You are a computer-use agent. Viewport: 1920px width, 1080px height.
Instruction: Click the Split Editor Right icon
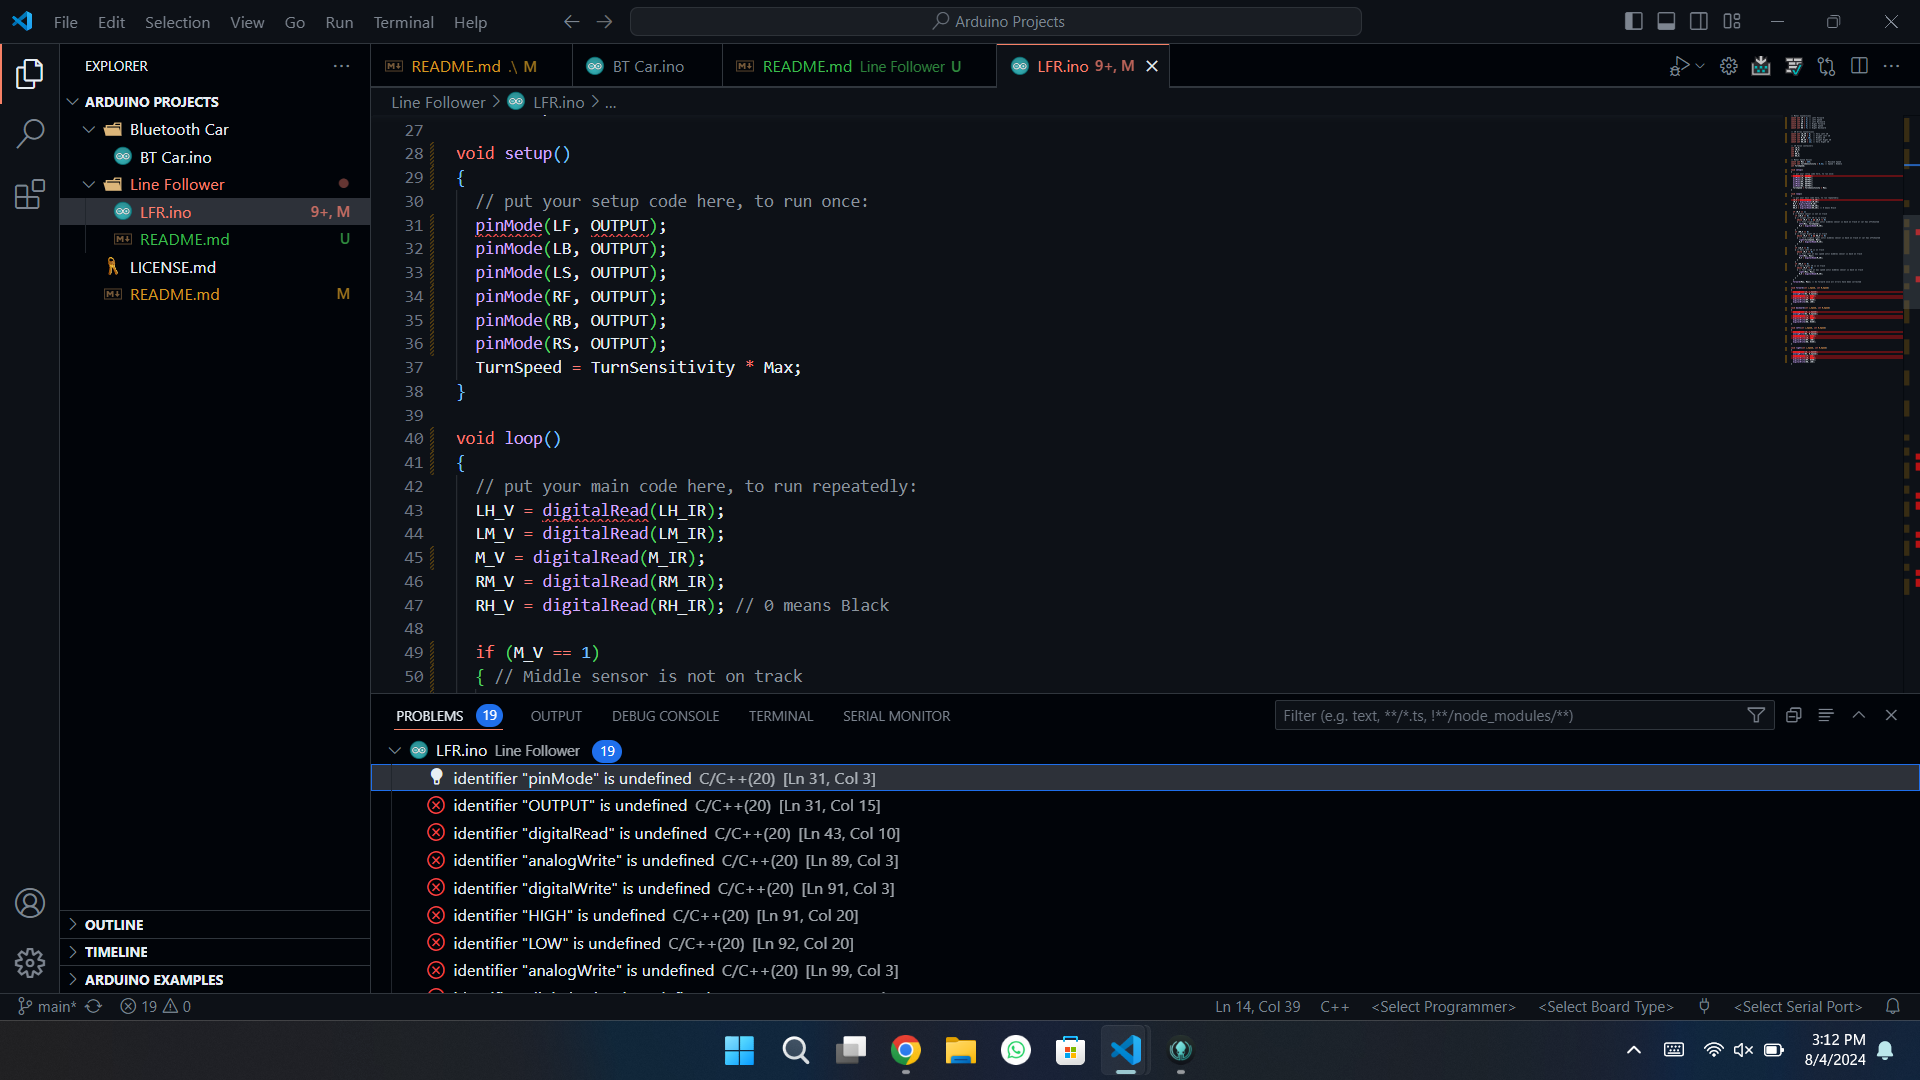tap(1859, 66)
